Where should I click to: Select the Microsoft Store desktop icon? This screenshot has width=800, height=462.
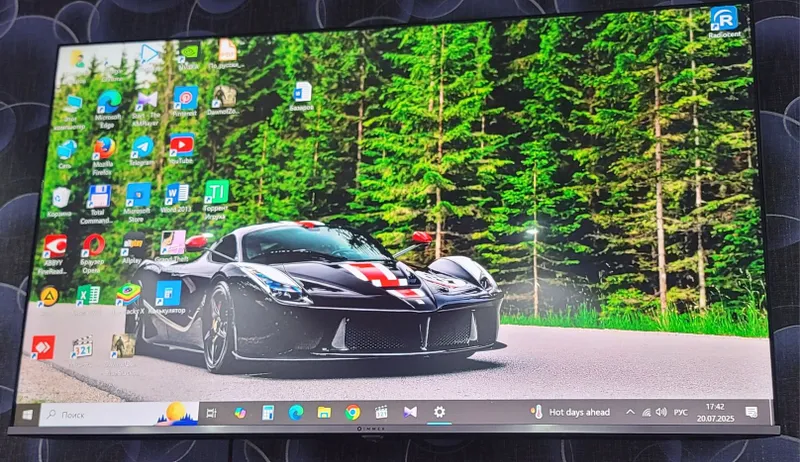coord(138,195)
